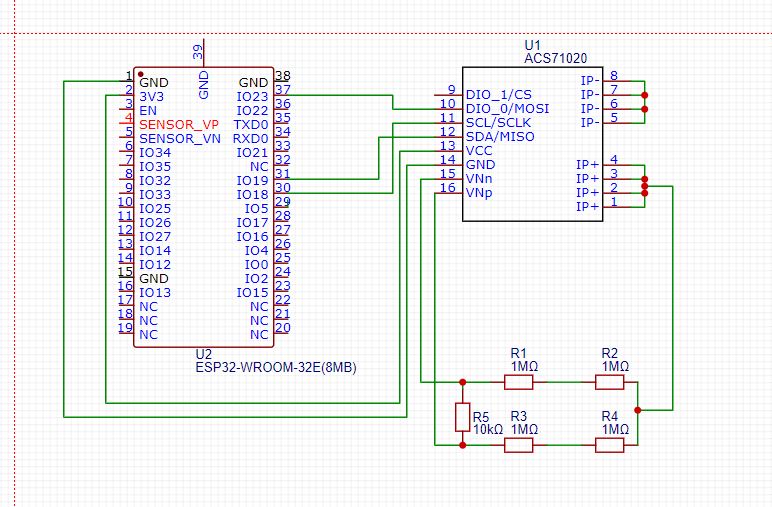
Task: Click the IO23 pin label
Action: click(252, 96)
